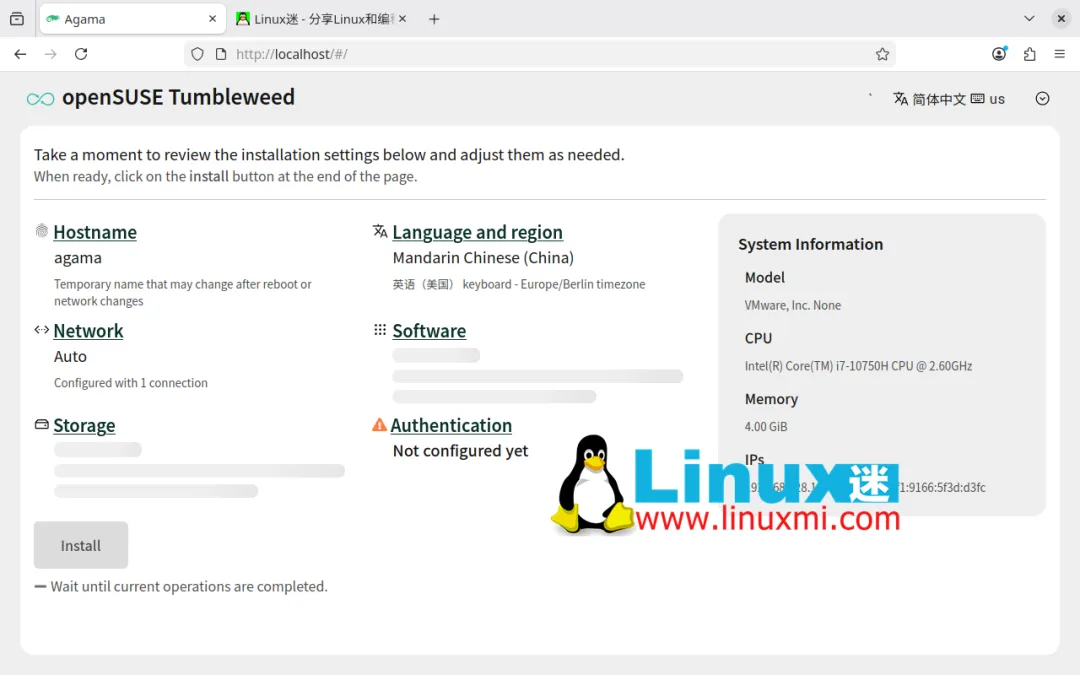Click the System Information heading
The height and width of the screenshot is (675, 1080).
811,244
